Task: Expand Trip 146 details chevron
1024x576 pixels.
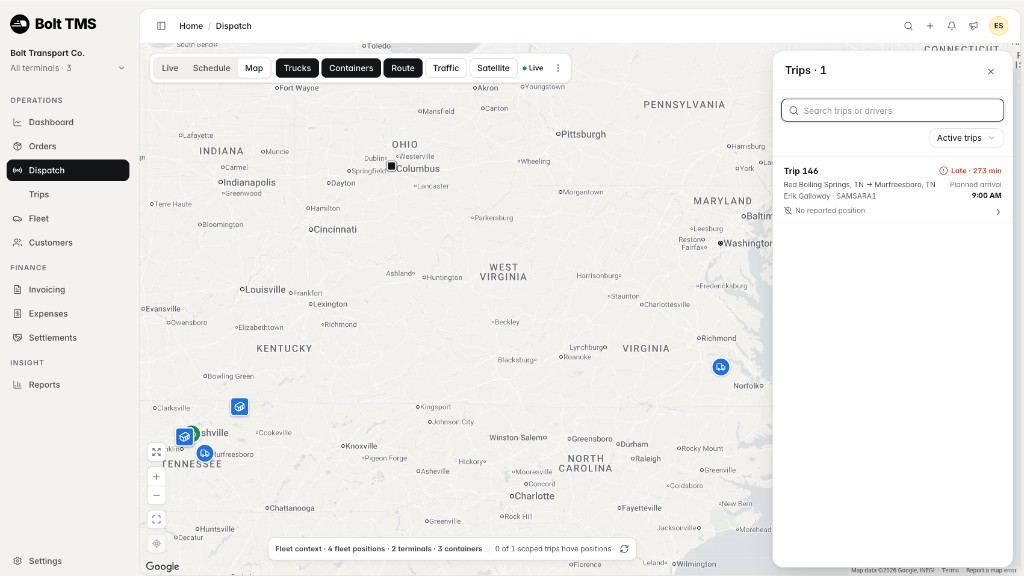Action: [998, 212]
